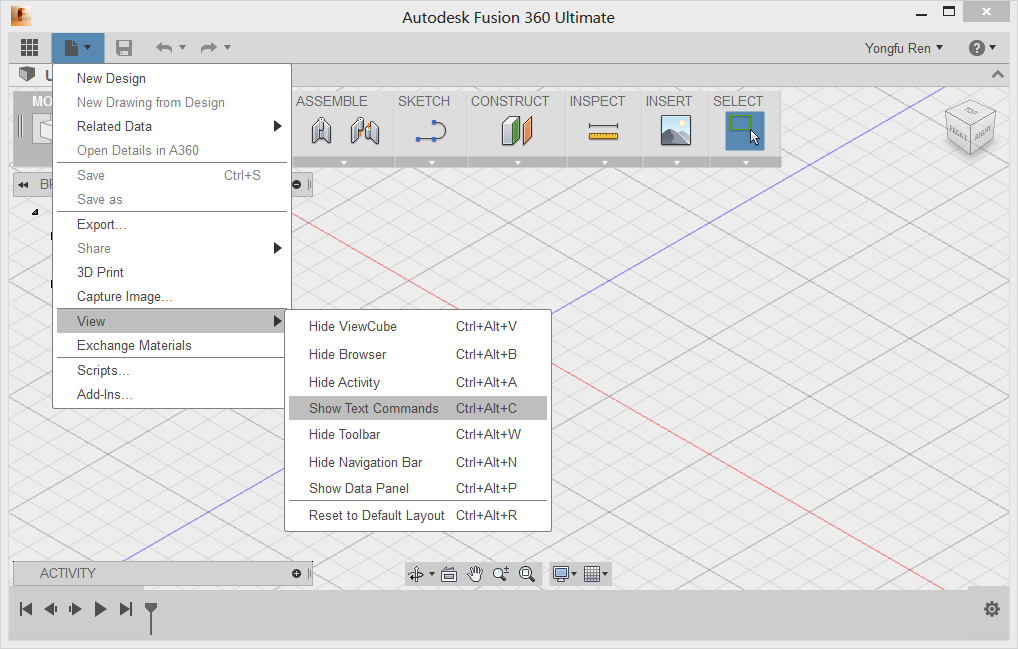This screenshot has width=1018, height=649.
Task: Toggle Hide Browser in View submenu
Action: [x=418, y=354]
